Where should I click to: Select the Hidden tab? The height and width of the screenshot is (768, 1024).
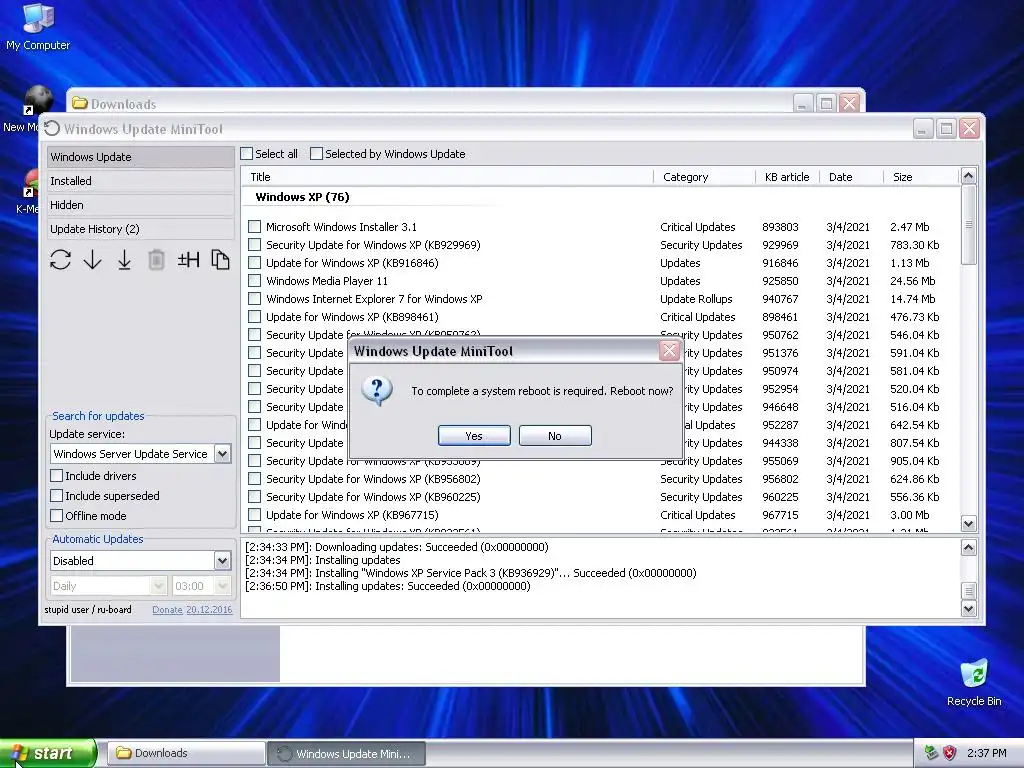(x=140, y=205)
